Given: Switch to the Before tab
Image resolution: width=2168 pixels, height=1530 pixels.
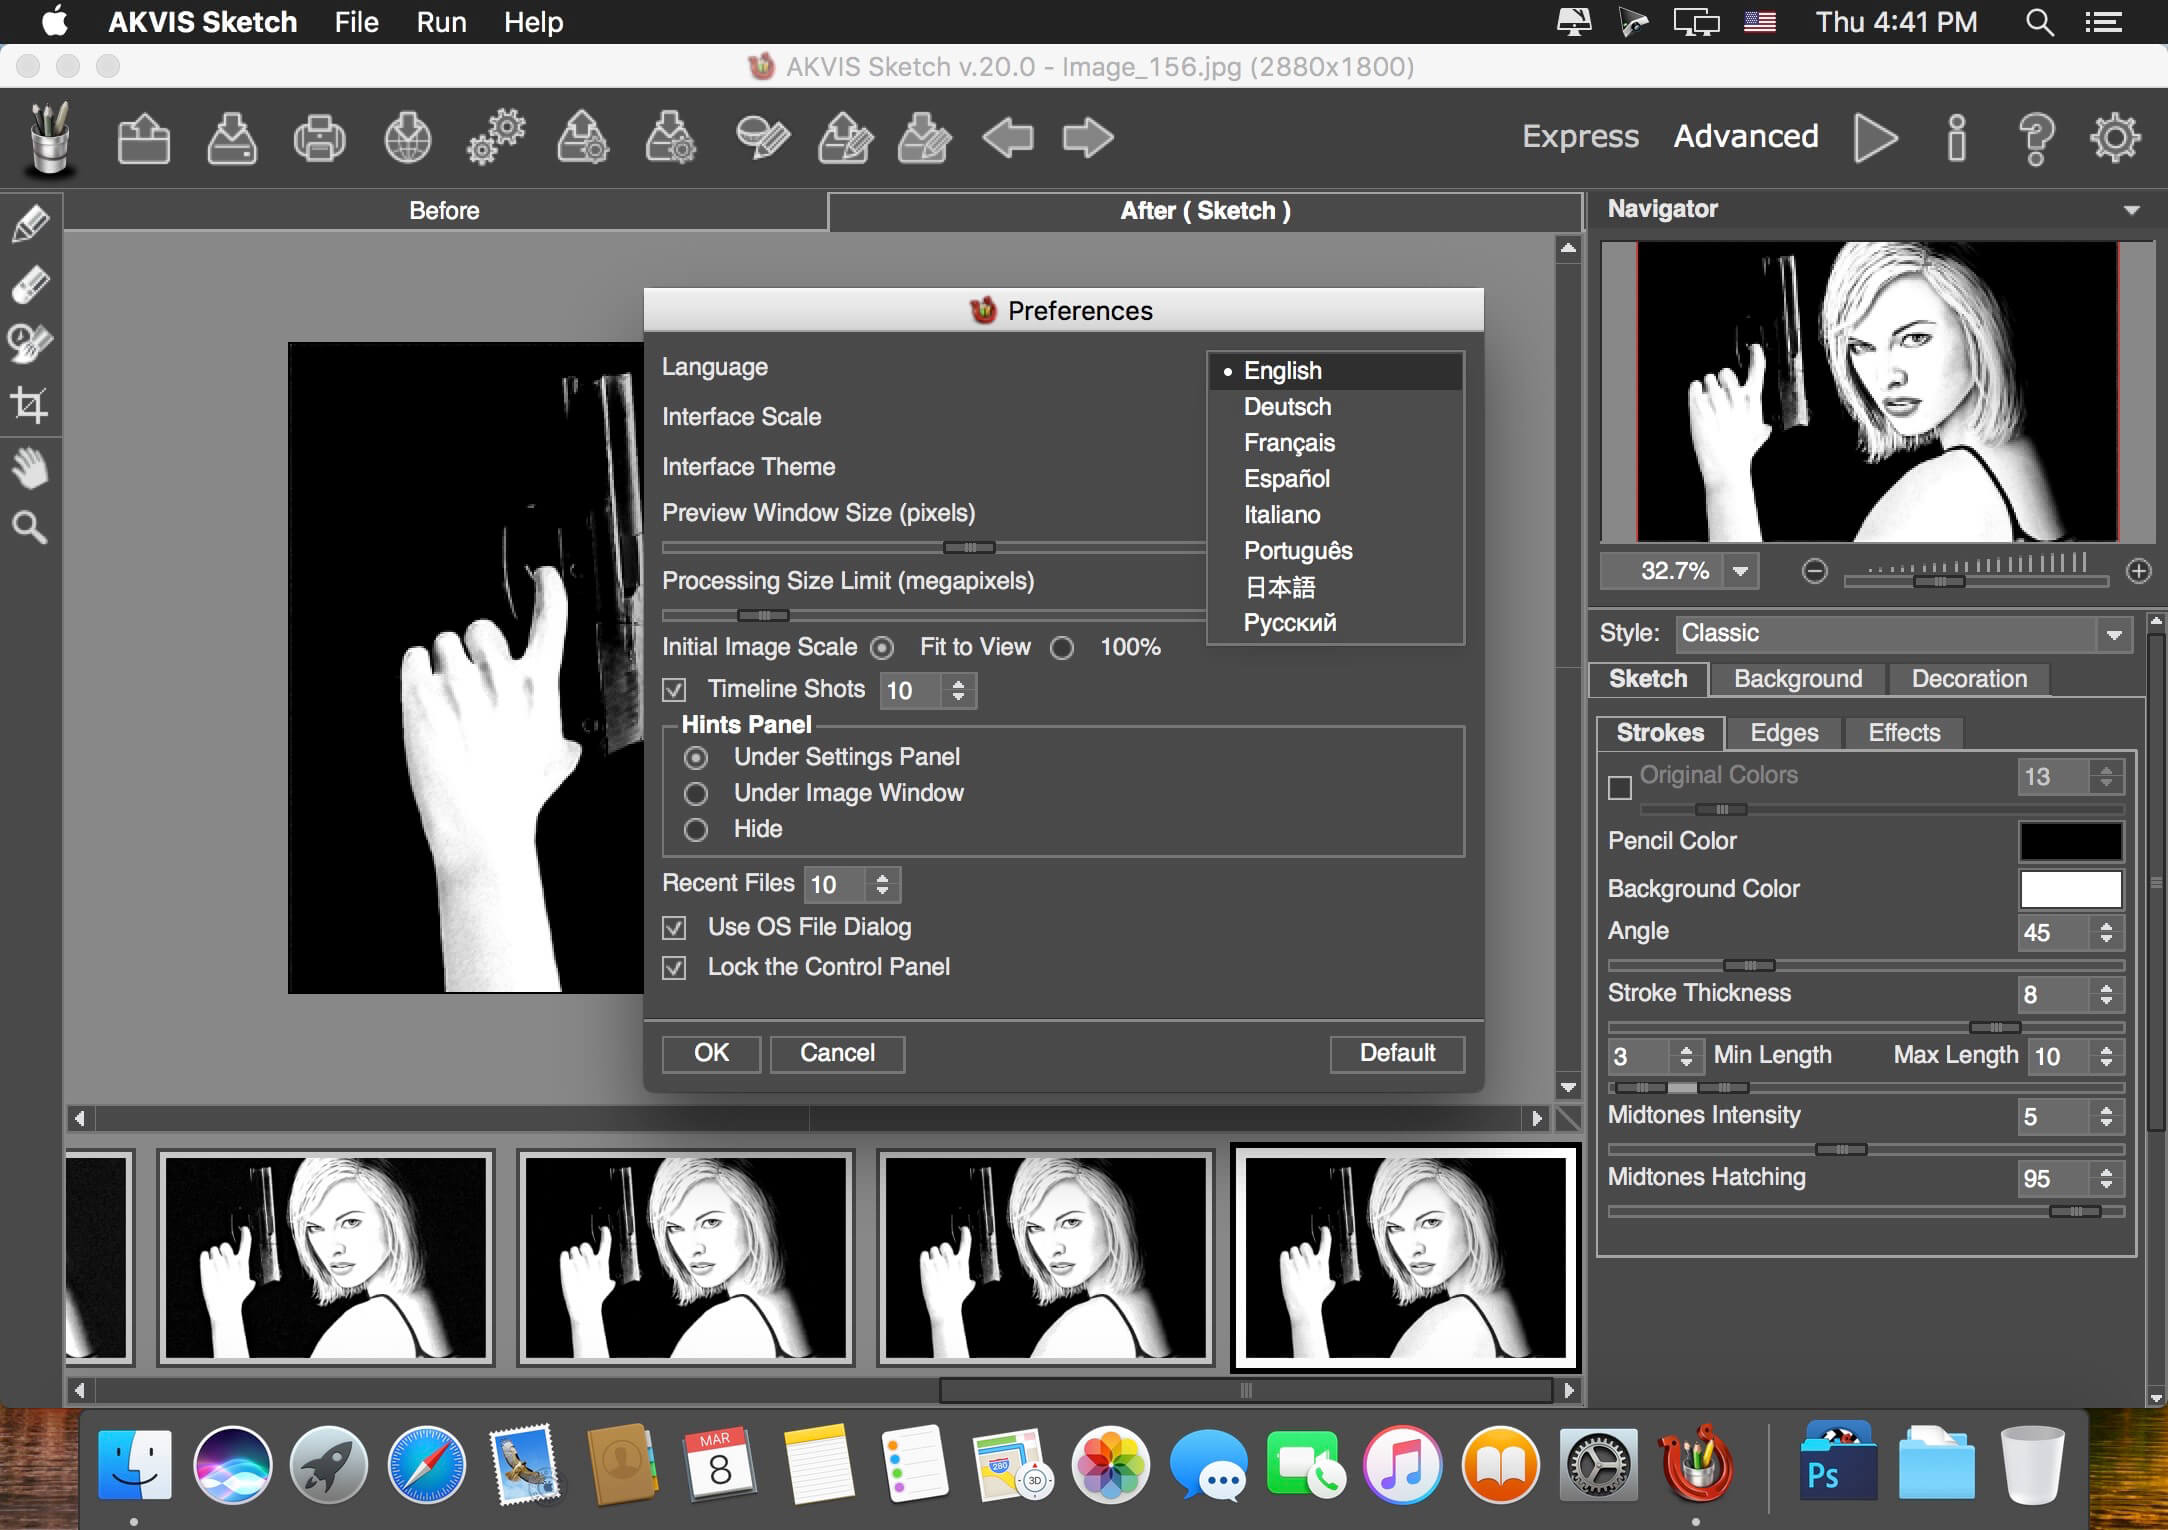Looking at the screenshot, I should [x=444, y=211].
